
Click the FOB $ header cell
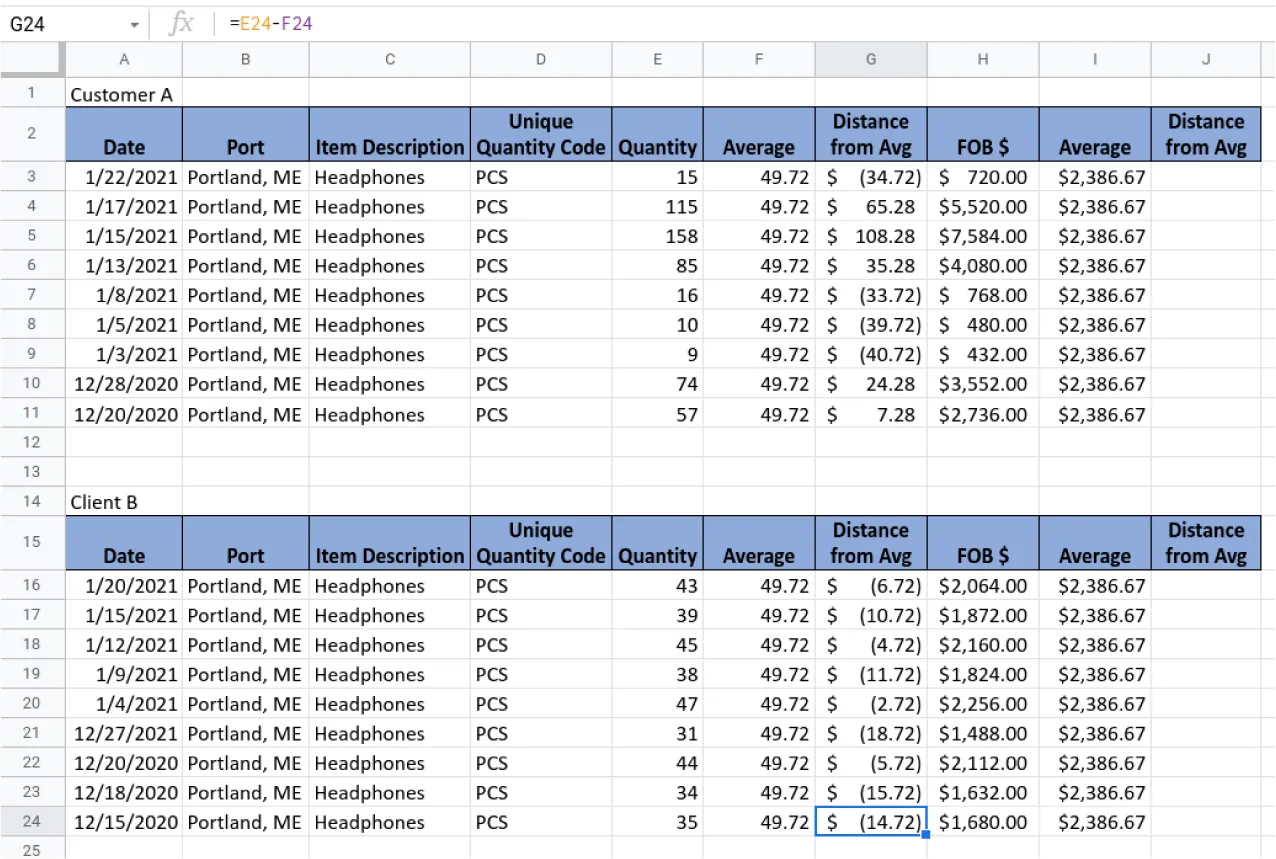pyautogui.click(x=982, y=133)
